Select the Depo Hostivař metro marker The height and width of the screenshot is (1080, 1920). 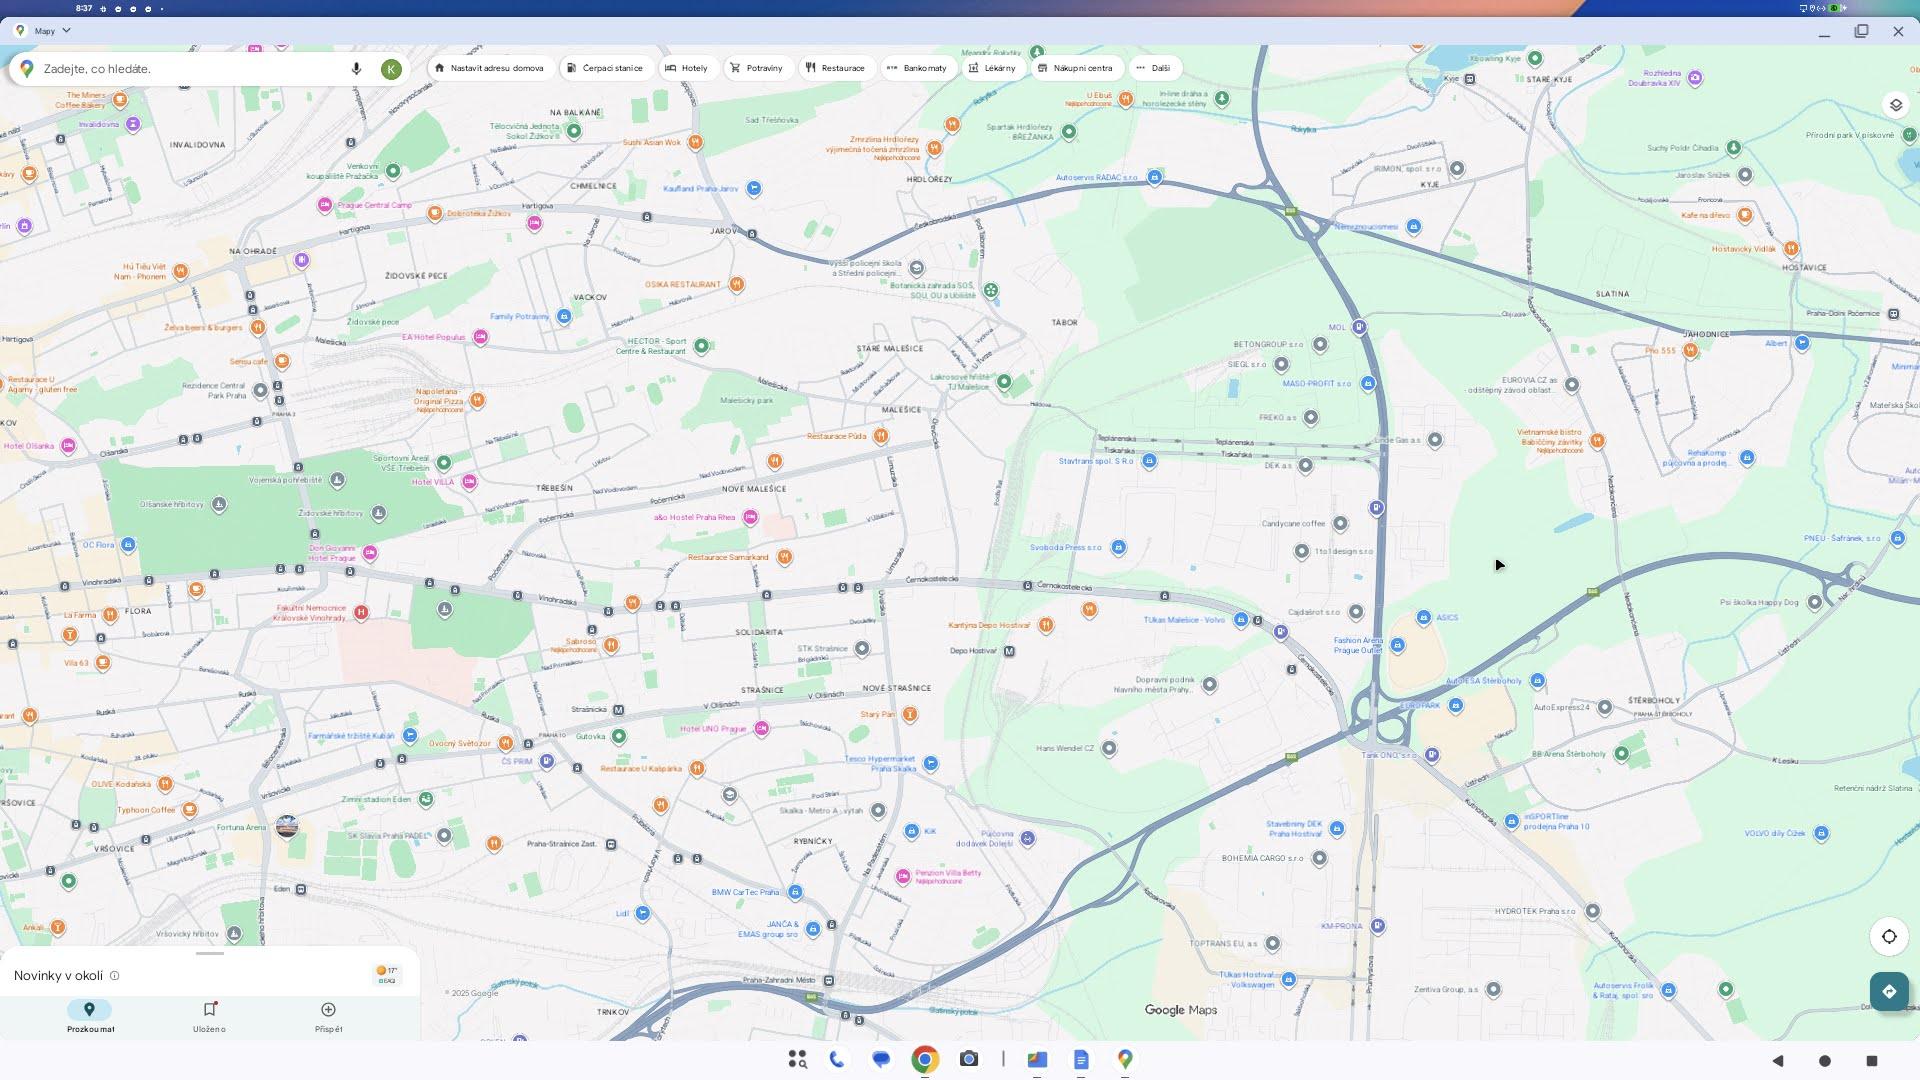click(1009, 651)
